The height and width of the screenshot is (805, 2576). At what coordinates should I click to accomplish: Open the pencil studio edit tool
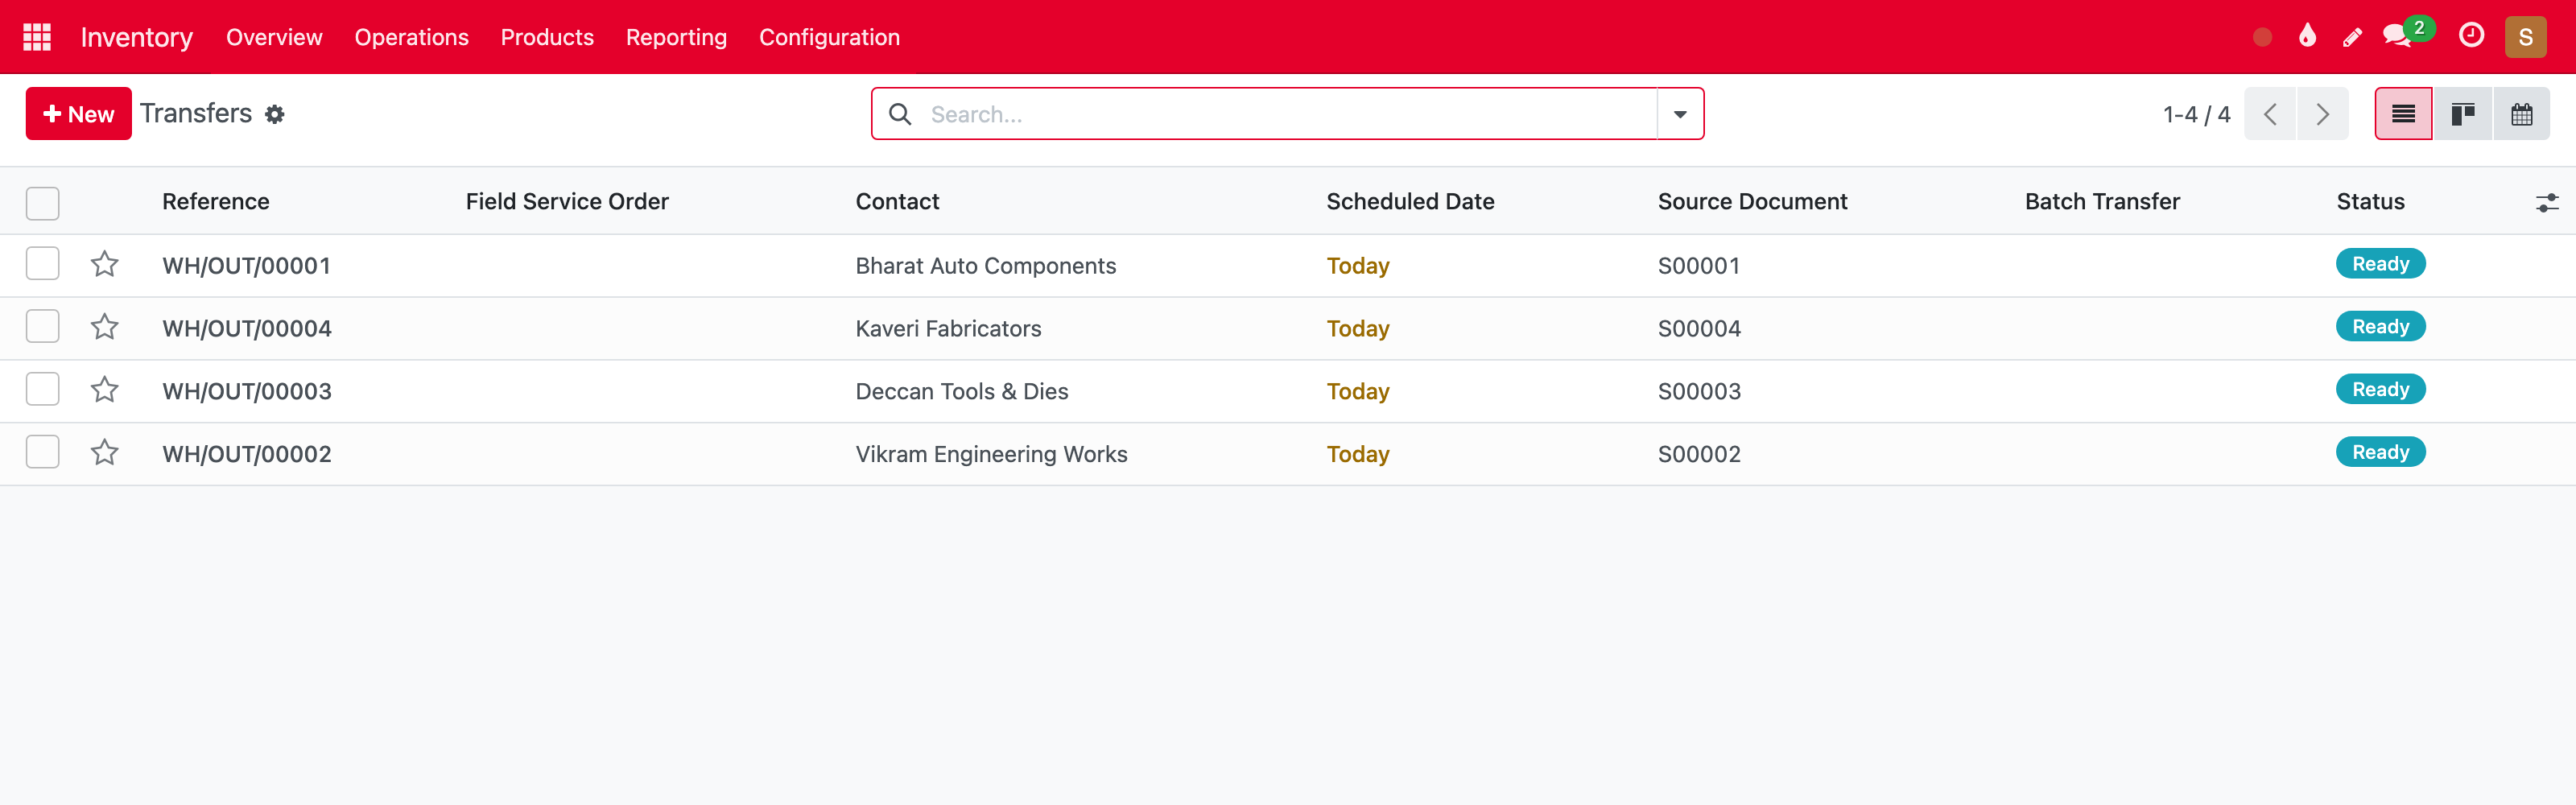coord(2352,37)
